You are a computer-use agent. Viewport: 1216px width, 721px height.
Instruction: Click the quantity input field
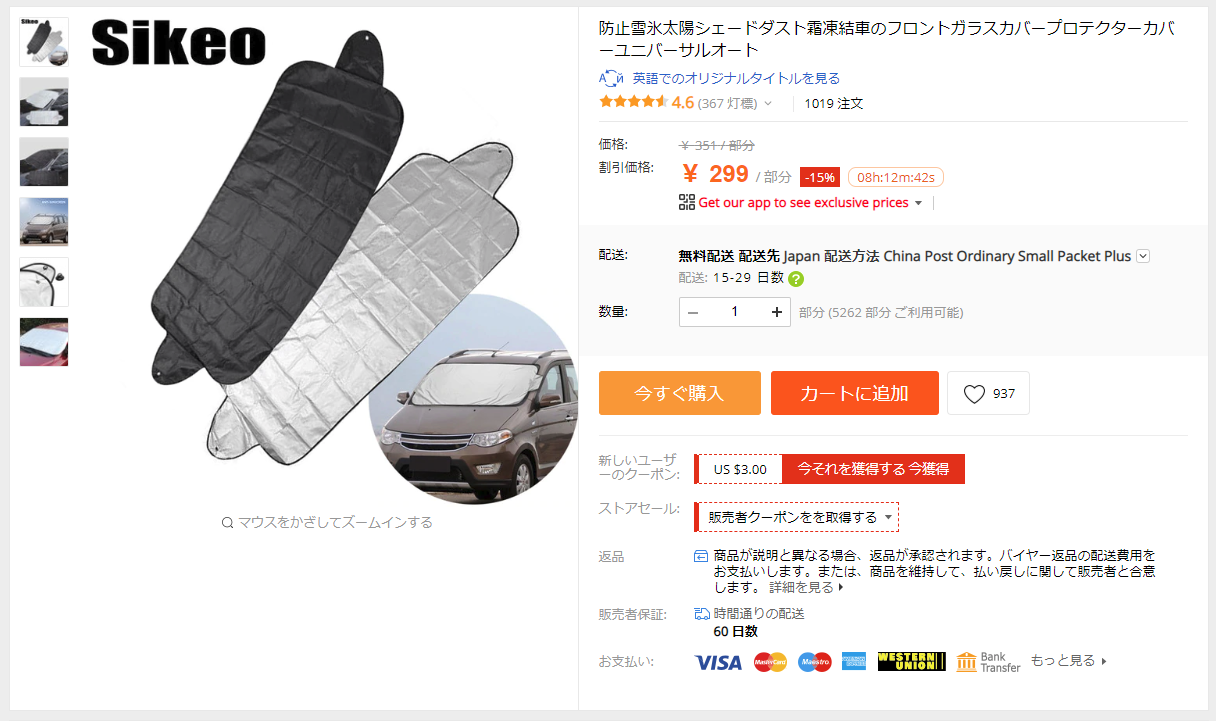coord(735,312)
